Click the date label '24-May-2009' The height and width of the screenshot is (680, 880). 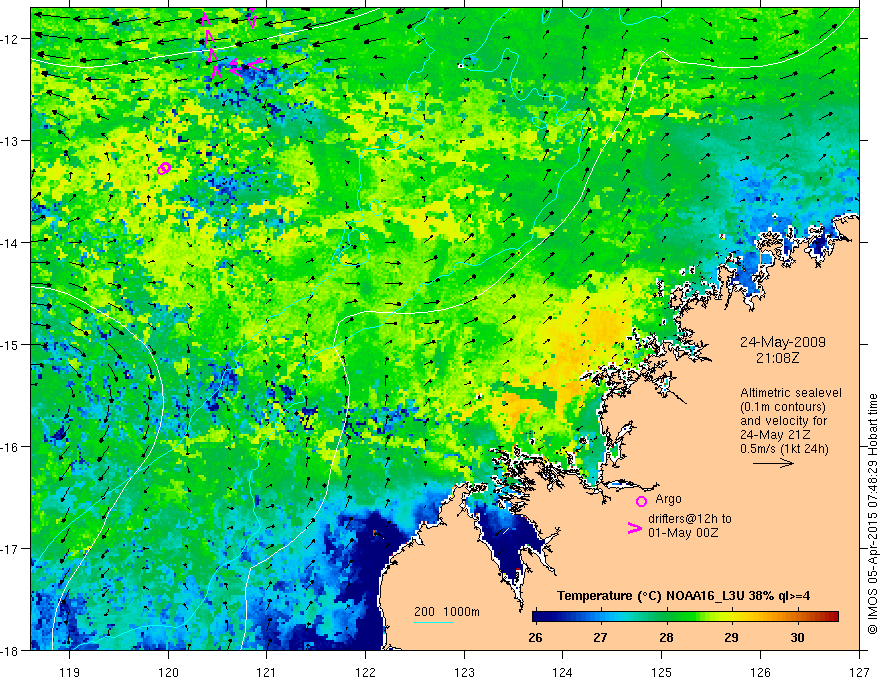pos(782,342)
